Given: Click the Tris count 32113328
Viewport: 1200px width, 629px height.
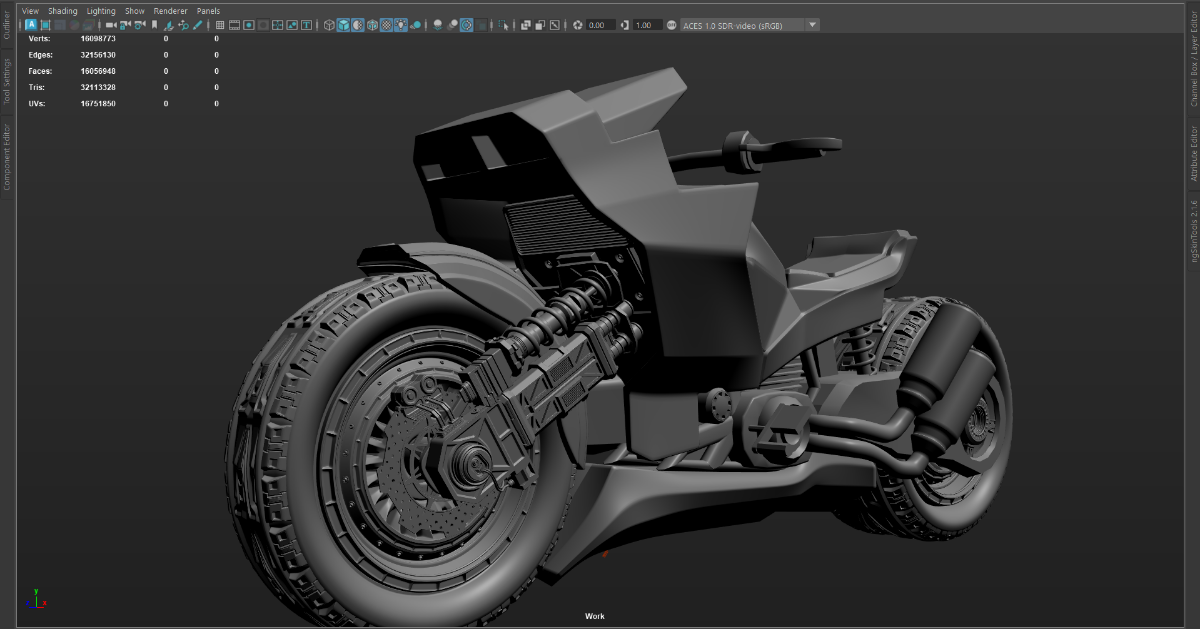Looking at the screenshot, I should click(x=98, y=87).
